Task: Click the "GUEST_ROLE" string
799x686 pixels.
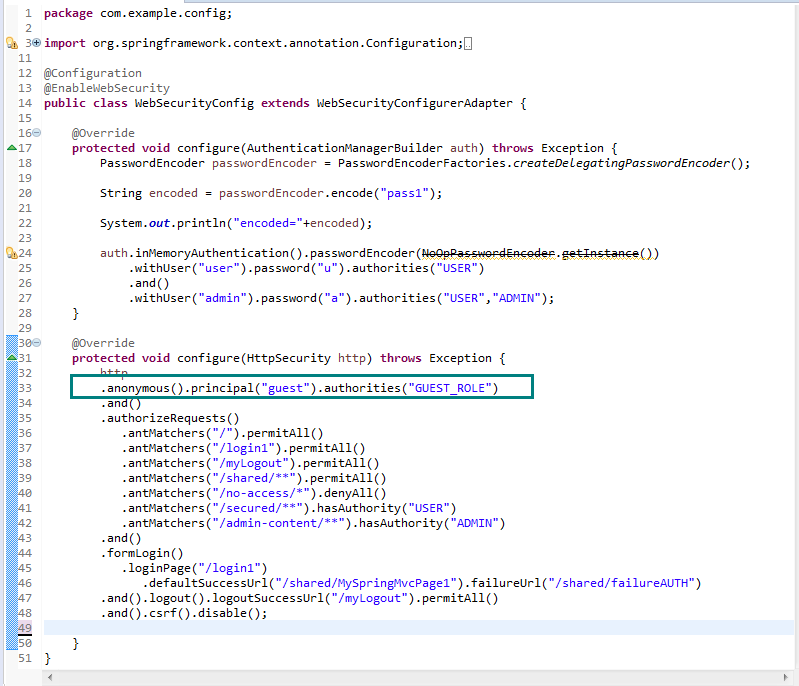Action: click(450, 388)
